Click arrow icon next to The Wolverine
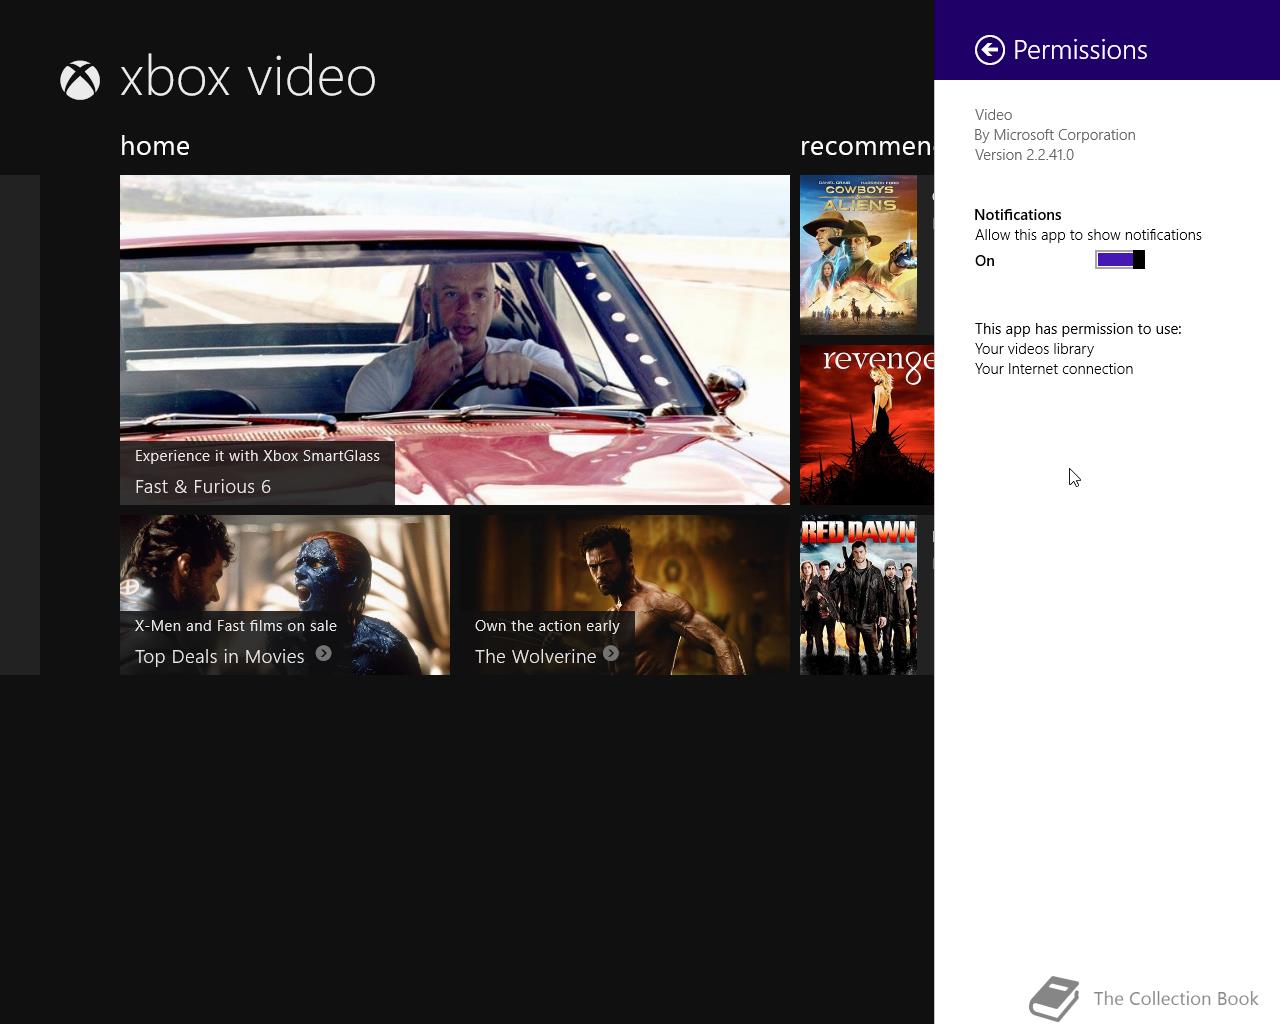The image size is (1280, 1024). [x=611, y=654]
